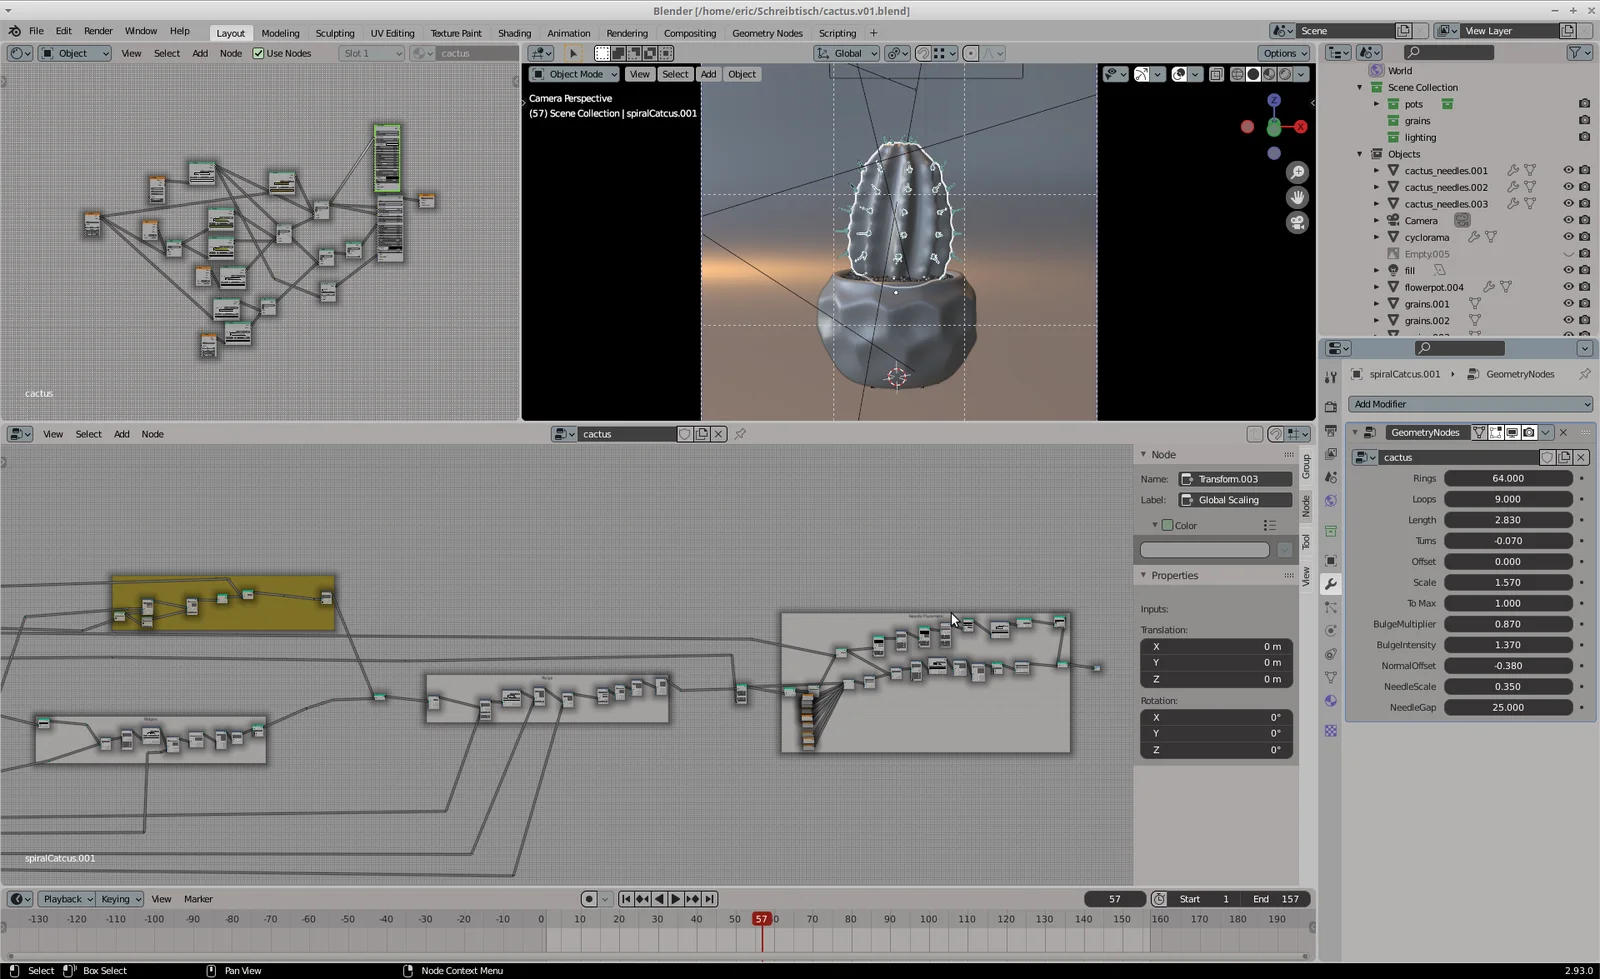Open the Color swatch in the Node panel

[1204, 549]
